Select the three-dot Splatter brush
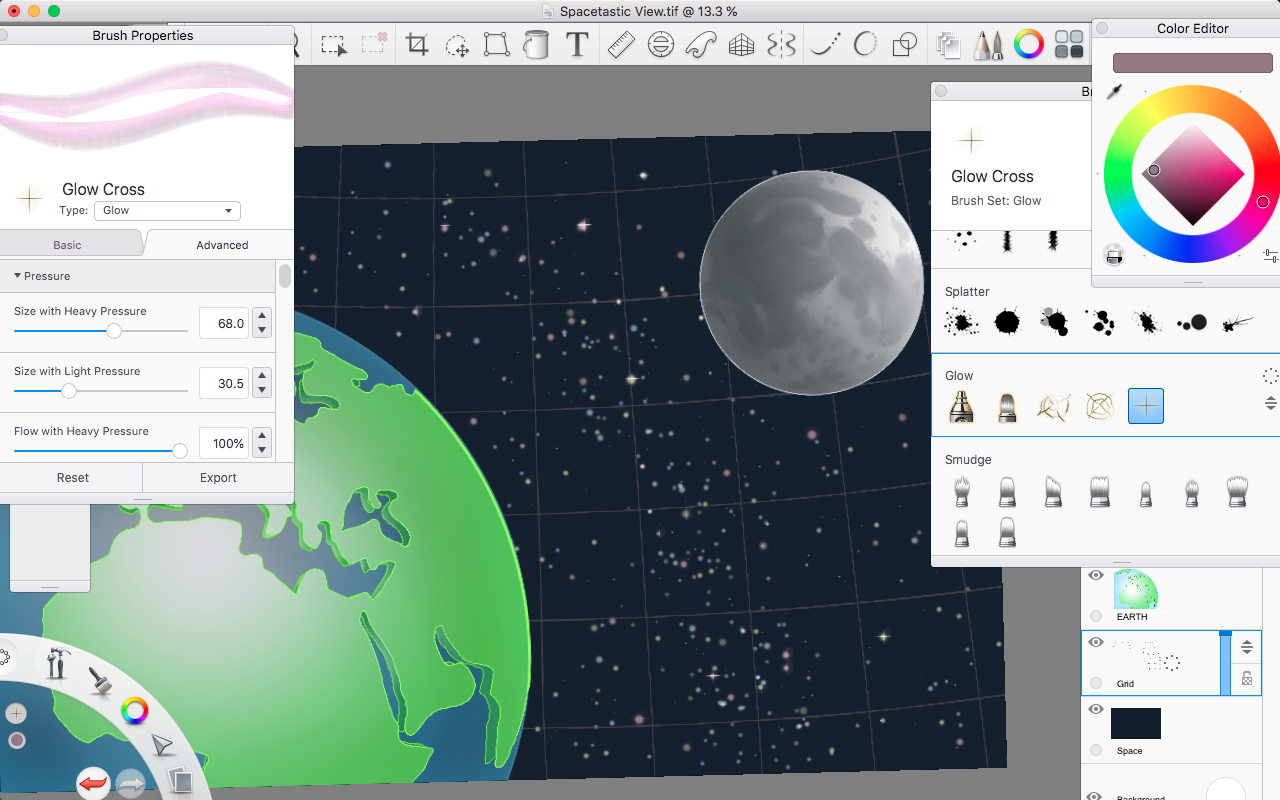1280x800 pixels. [x=1192, y=322]
